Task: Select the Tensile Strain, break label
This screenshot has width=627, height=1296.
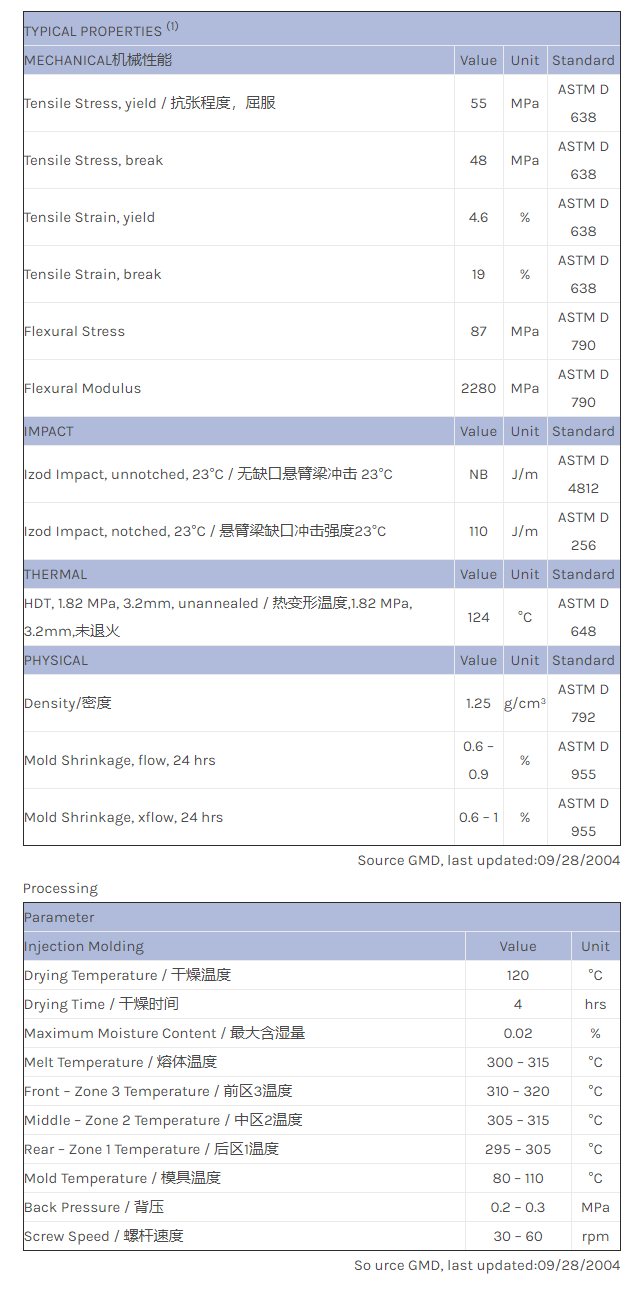Action: (92, 274)
